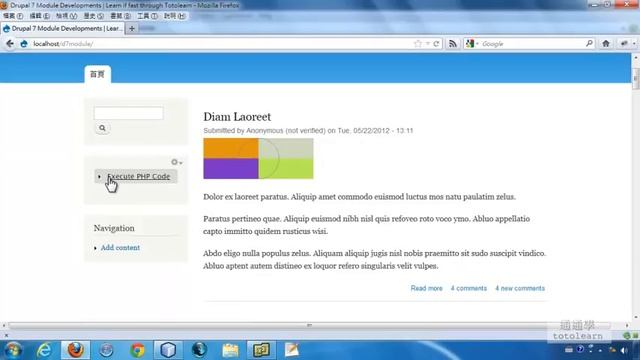
Task: Click the site search text field
Action: [129, 113]
